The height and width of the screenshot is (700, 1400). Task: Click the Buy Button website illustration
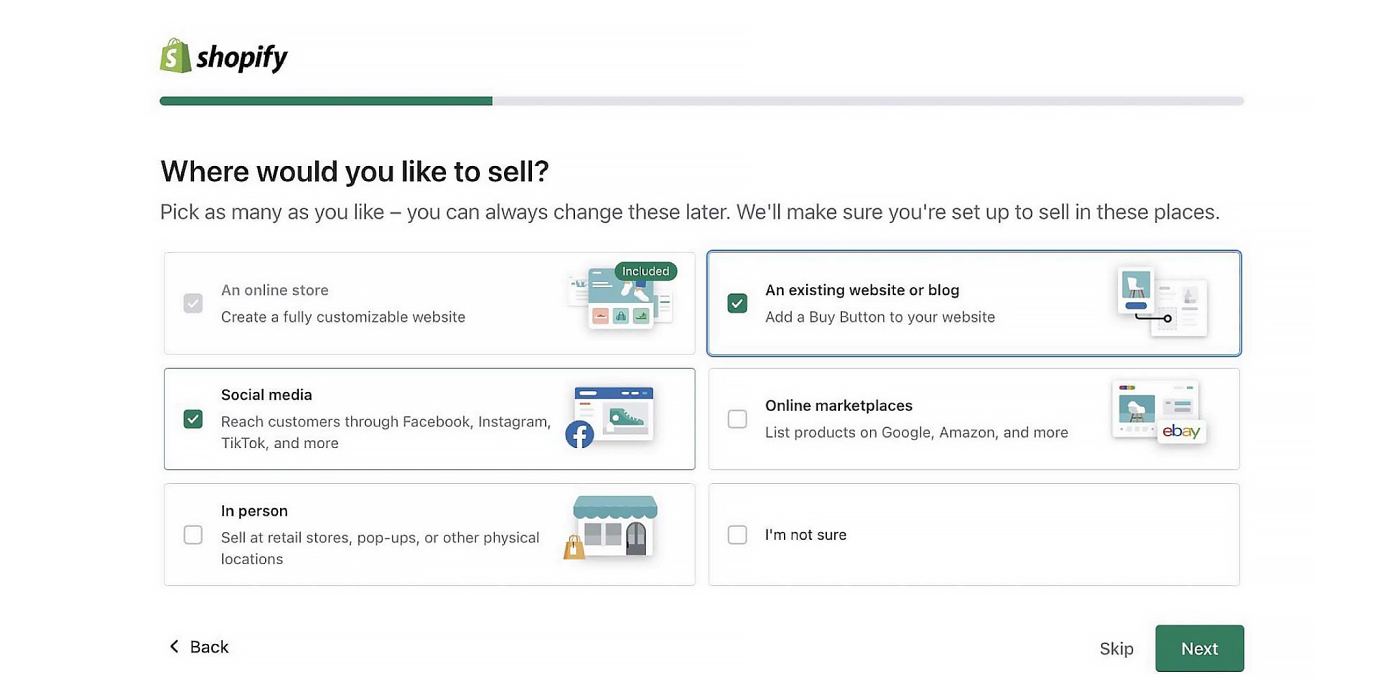tap(1162, 302)
